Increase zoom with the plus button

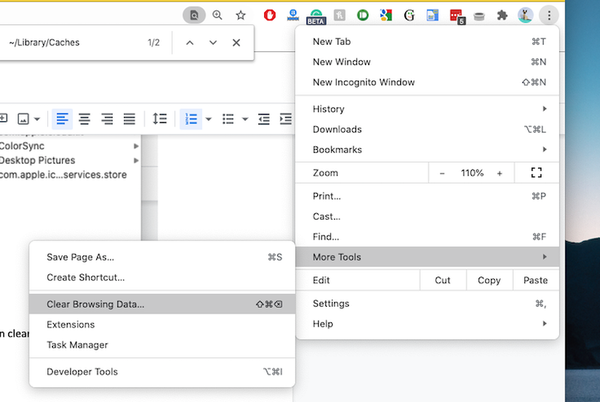[499, 173]
